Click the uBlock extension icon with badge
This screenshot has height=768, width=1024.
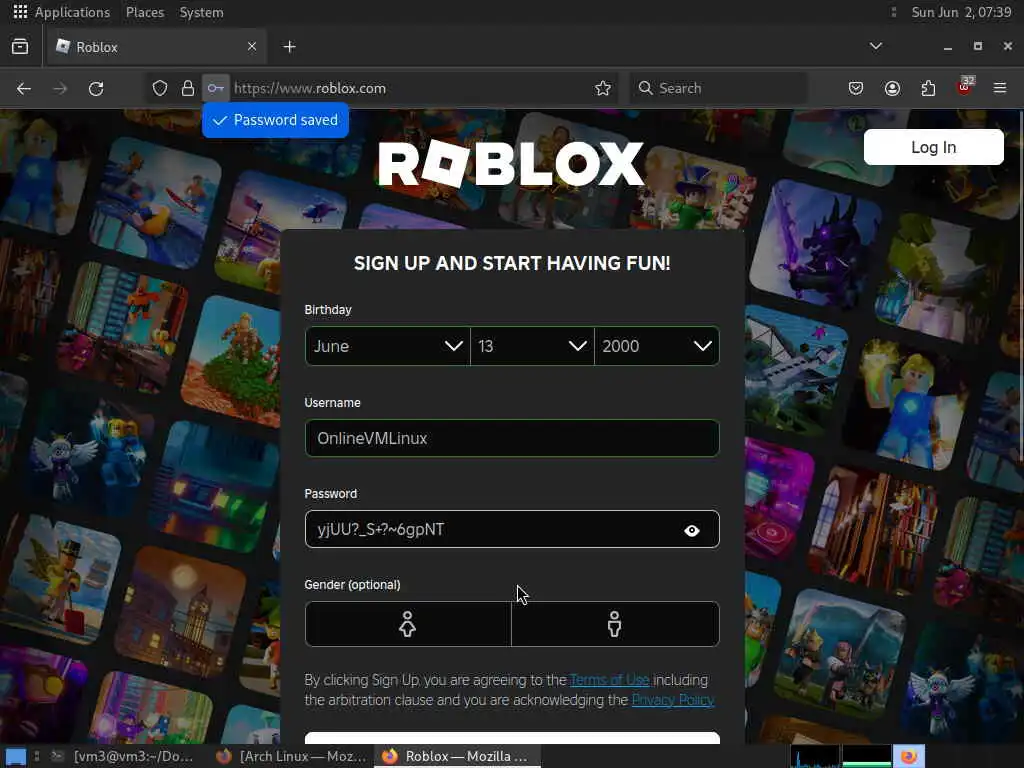(x=965, y=87)
